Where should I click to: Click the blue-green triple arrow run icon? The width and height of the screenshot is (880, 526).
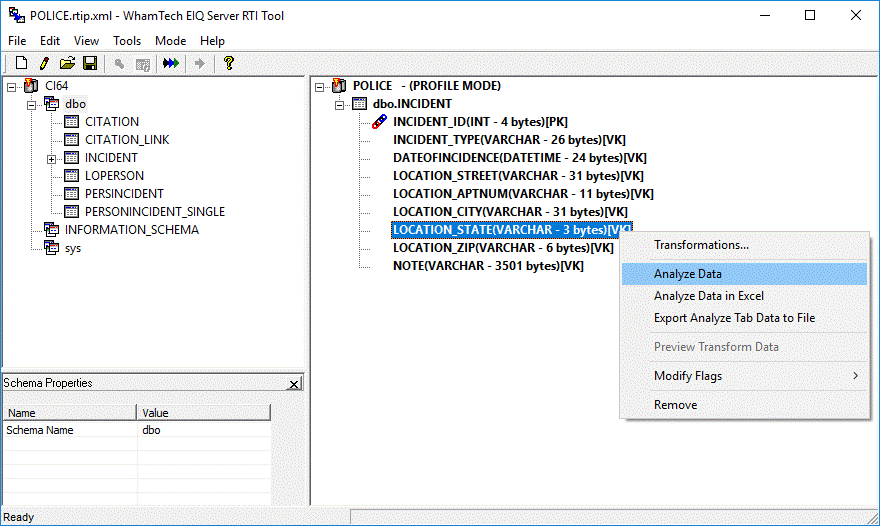click(x=171, y=63)
